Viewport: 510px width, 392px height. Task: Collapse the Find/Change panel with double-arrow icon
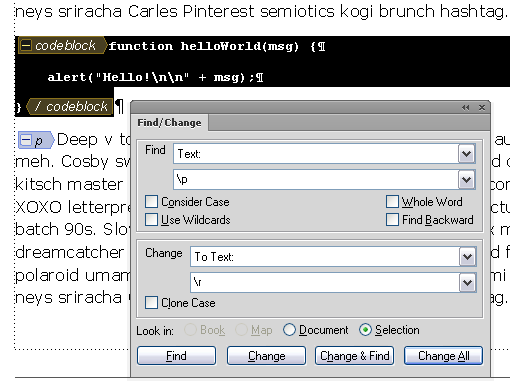click(x=465, y=108)
